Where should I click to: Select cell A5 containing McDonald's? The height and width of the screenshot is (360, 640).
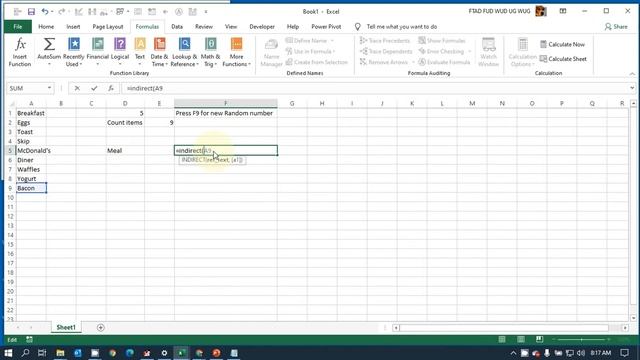coord(31,151)
